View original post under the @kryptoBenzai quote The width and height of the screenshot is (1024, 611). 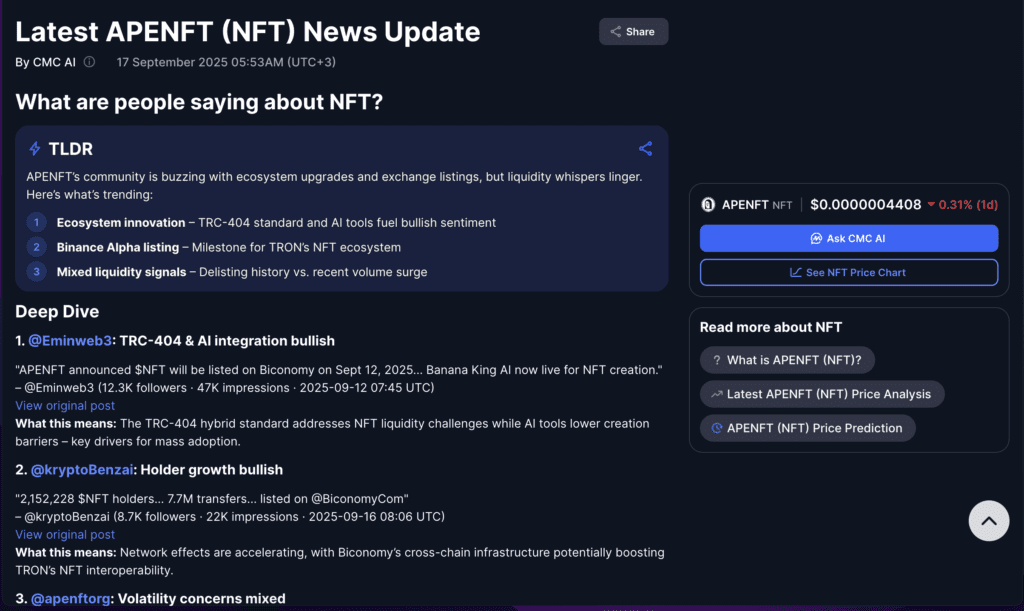[x=65, y=535]
